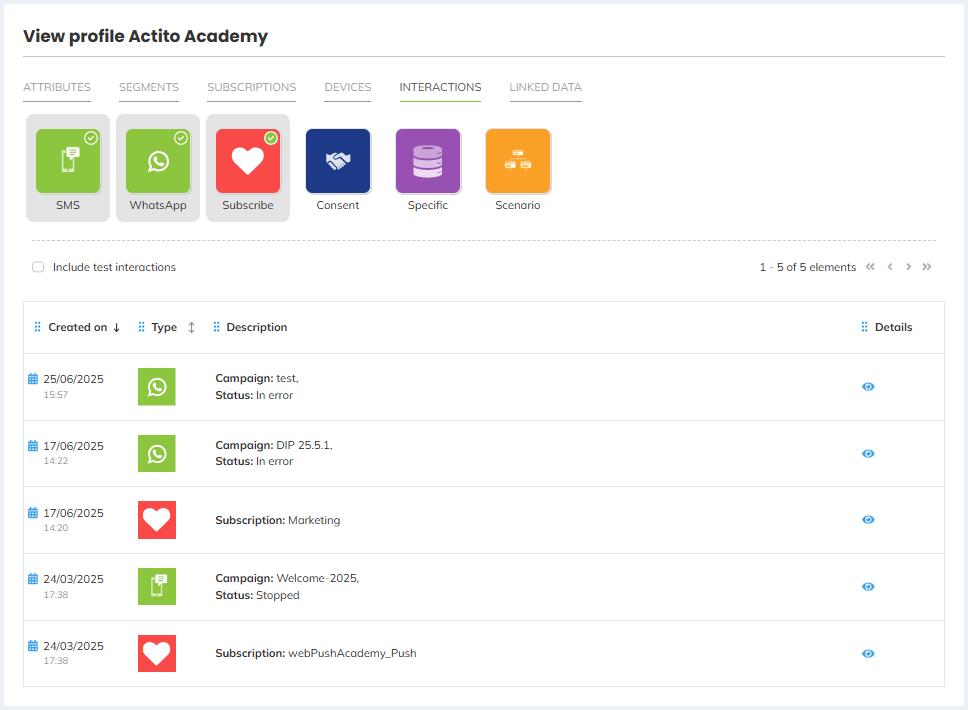Screen dimensions: 968x710
Task: Click drag handle of Details column
Action: (x=864, y=327)
